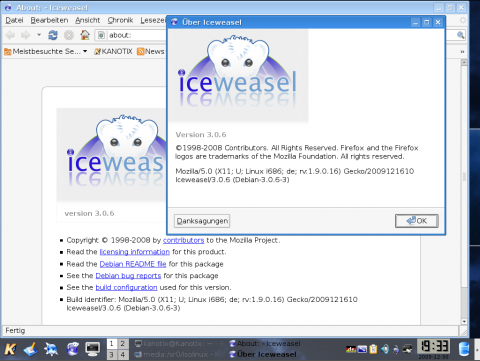Click the throbber icon at menu bar right end
Image resolution: width=480 pixels, height=361 pixels.
click(x=463, y=20)
